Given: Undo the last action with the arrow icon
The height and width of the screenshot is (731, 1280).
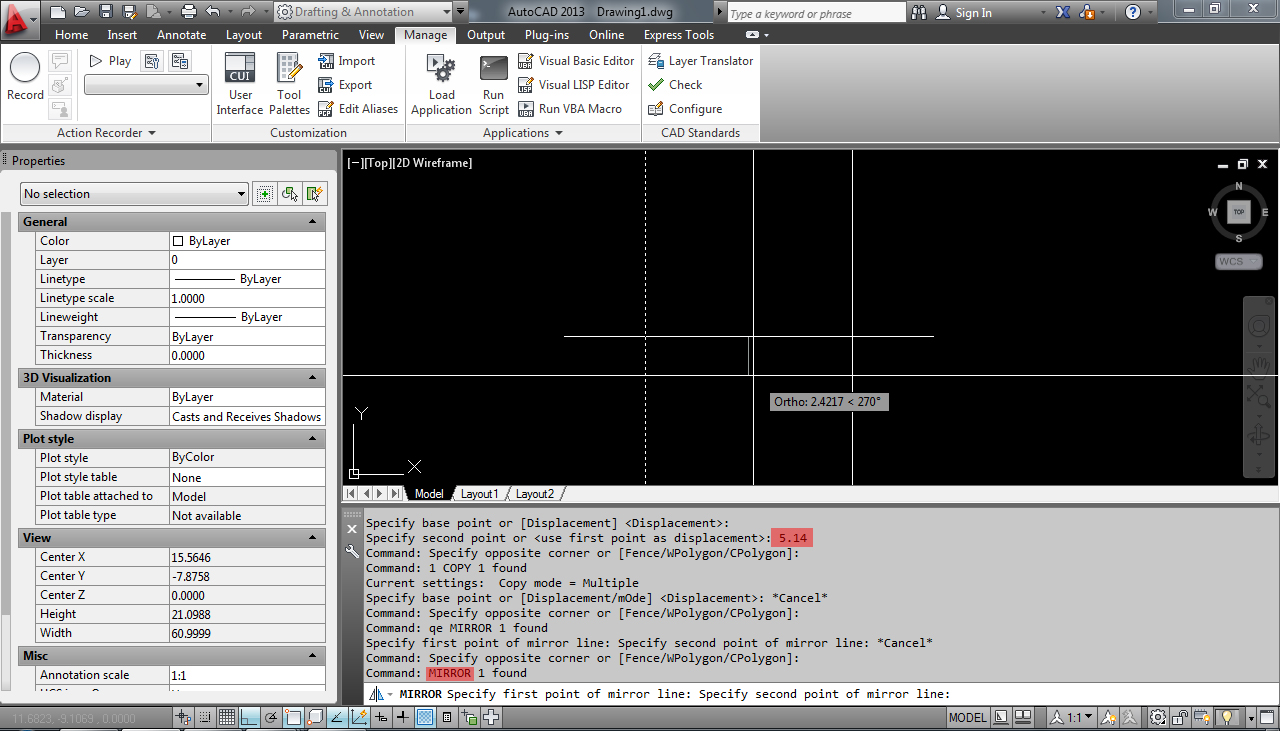Looking at the screenshot, I should coord(212,12).
